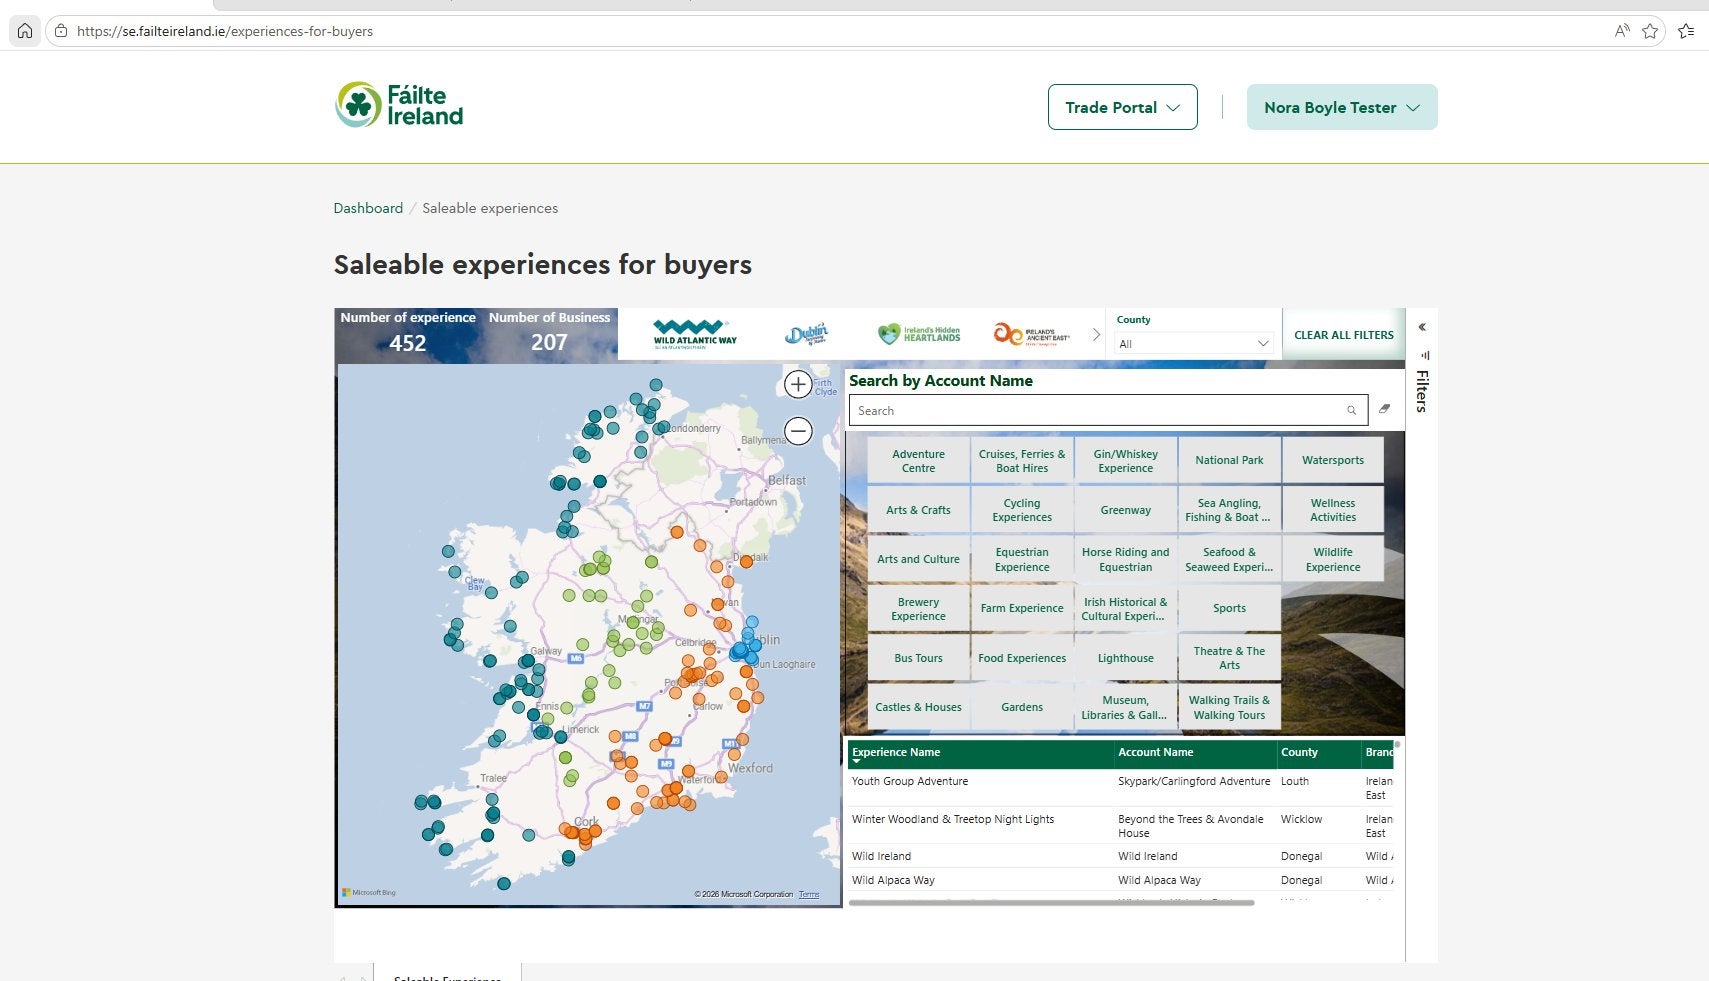Clear the account name search with the eraser
The height and width of the screenshot is (981, 1709).
[x=1385, y=409]
